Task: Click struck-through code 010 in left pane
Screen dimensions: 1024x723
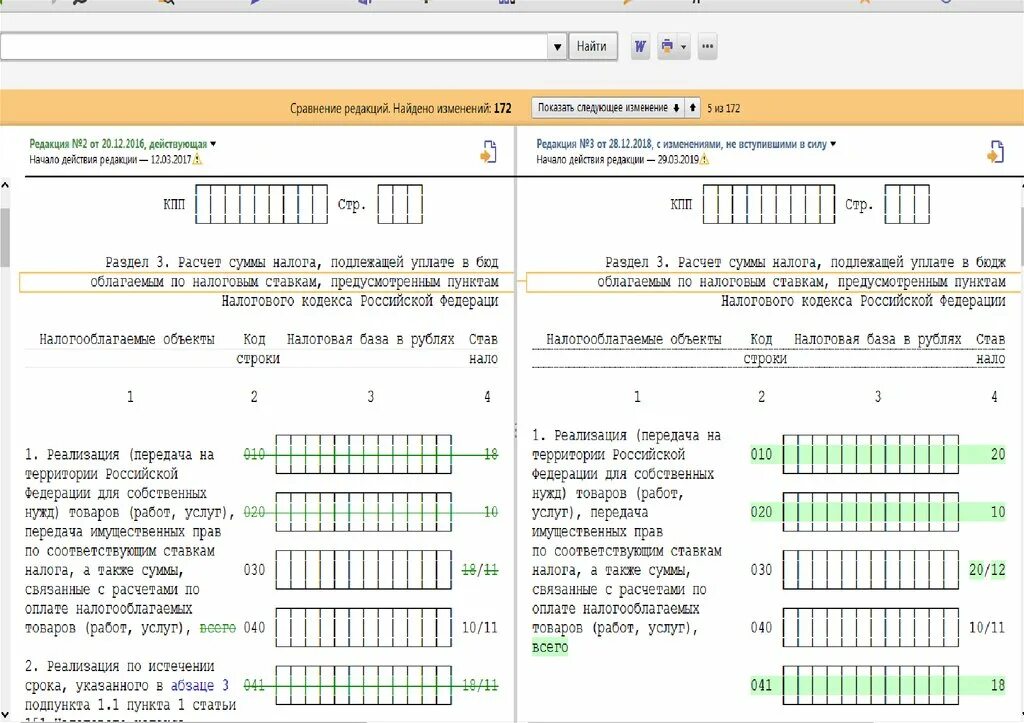Action: tap(254, 454)
